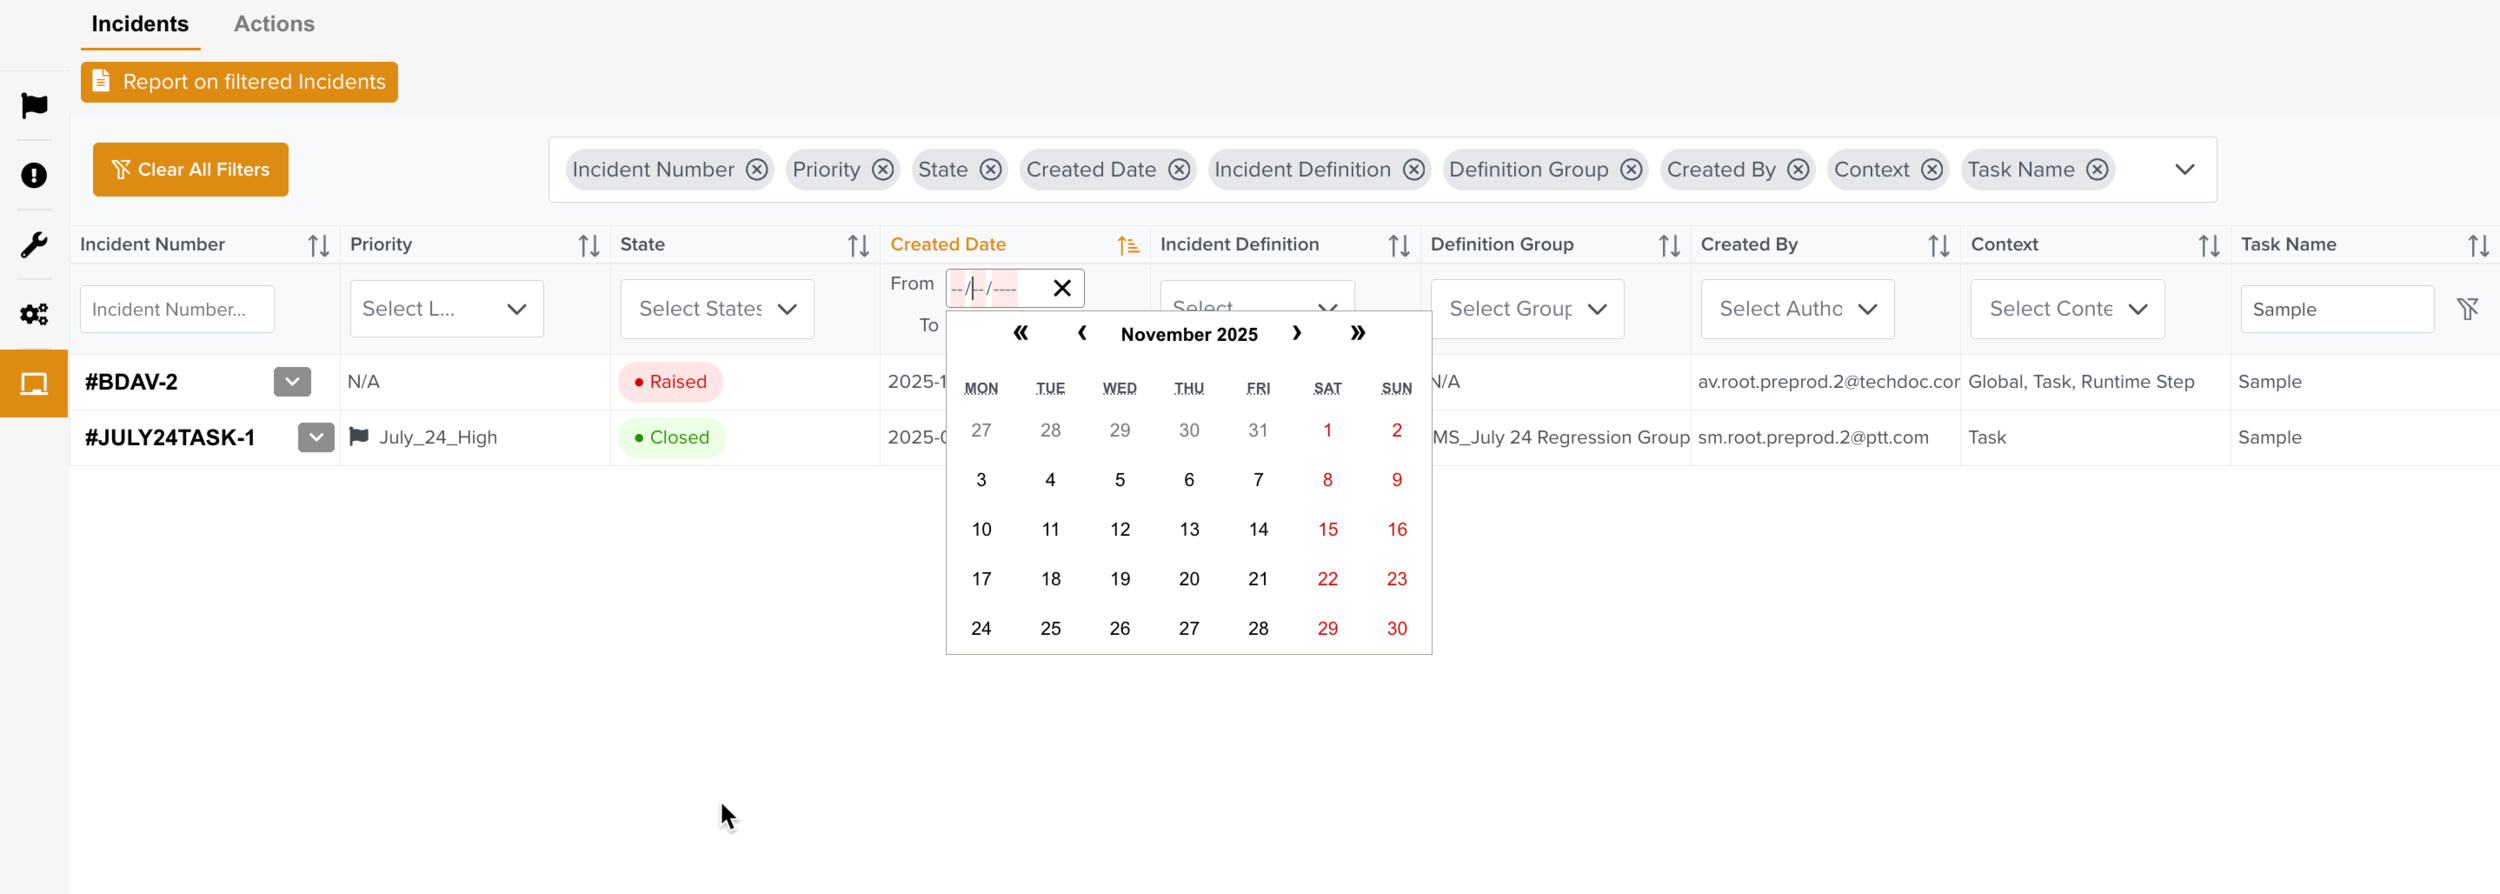Toggle Created Date sort order
The width and height of the screenshot is (2500, 894).
[1128, 245]
